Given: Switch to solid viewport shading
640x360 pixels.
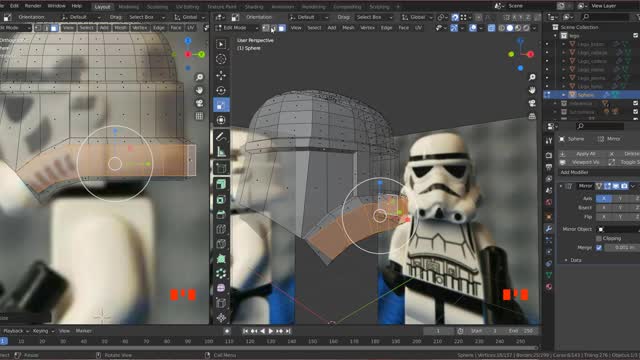Looking at the screenshot, I should 510,28.
